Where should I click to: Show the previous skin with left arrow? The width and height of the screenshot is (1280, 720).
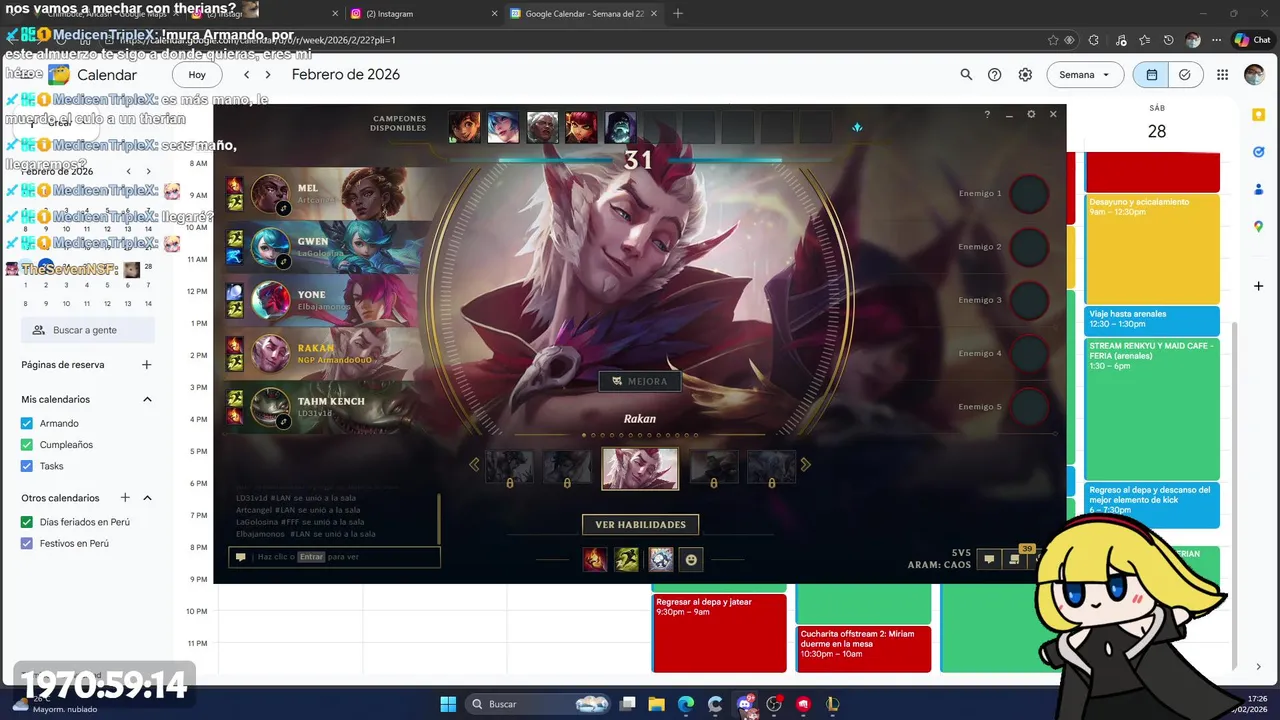tap(474, 464)
